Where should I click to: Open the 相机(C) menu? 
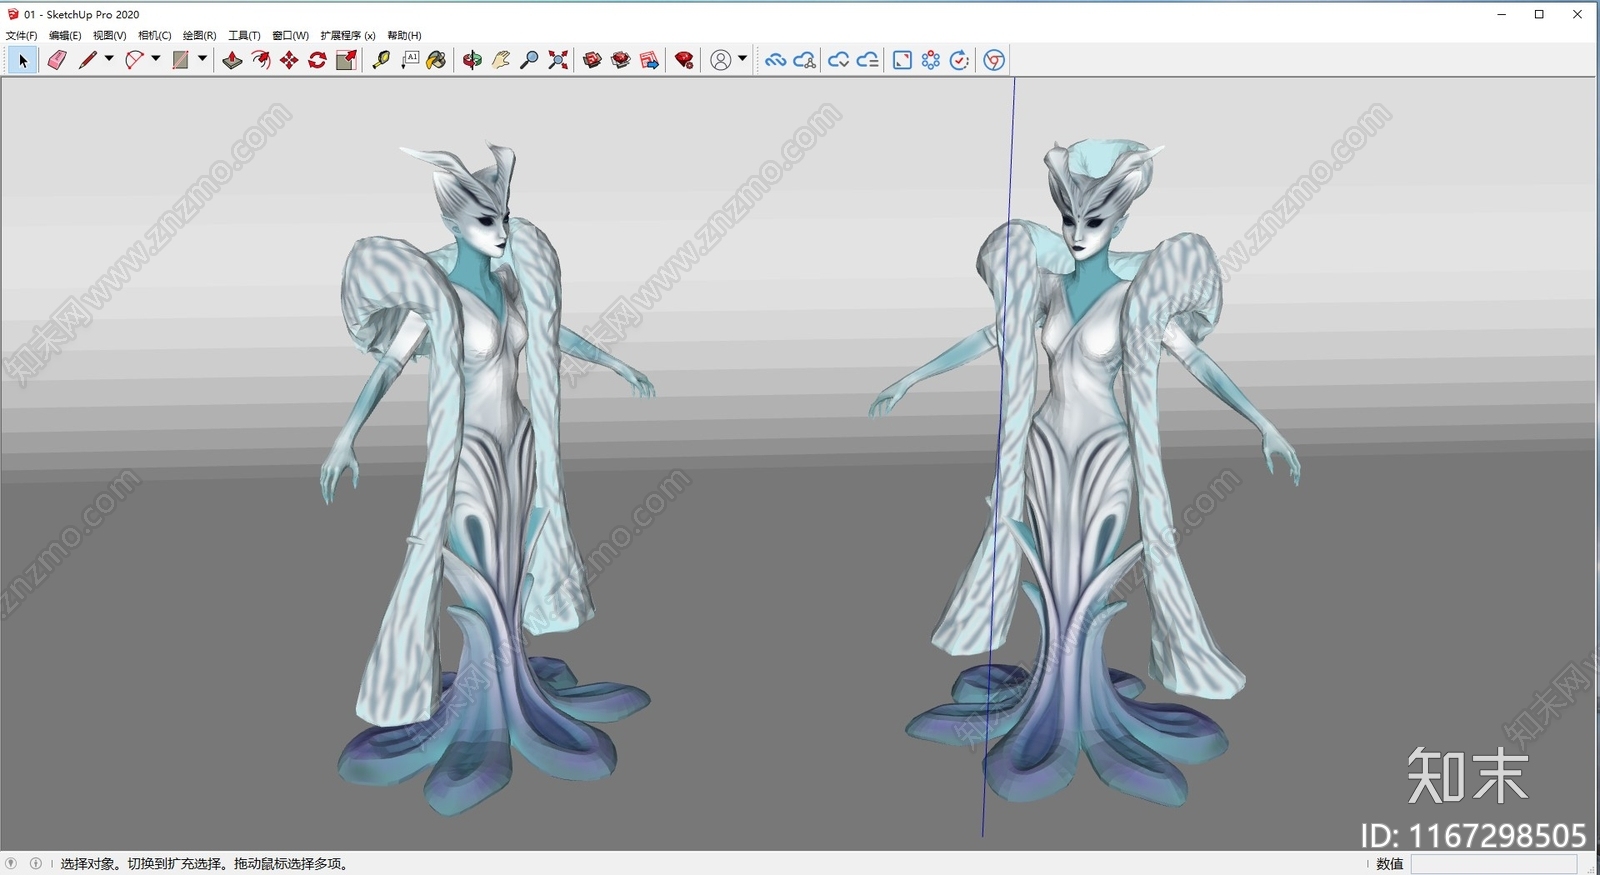coord(154,35)
